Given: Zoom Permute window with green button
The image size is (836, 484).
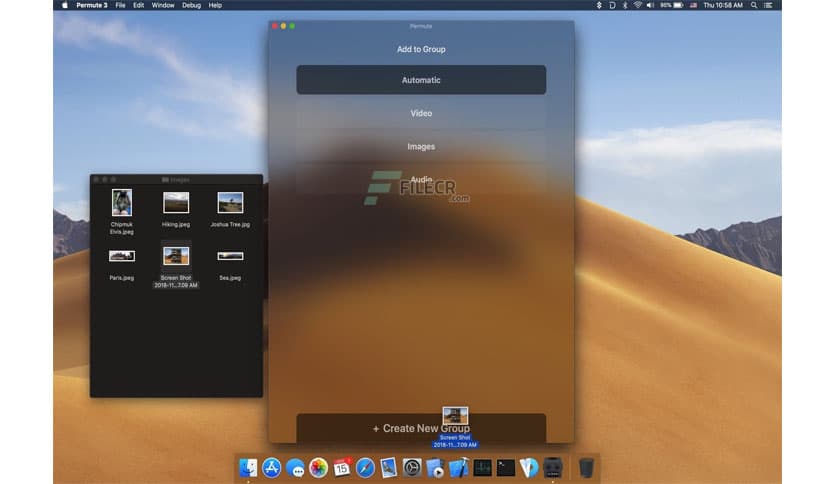Looking at the screenshot, I should pos(292,26).
